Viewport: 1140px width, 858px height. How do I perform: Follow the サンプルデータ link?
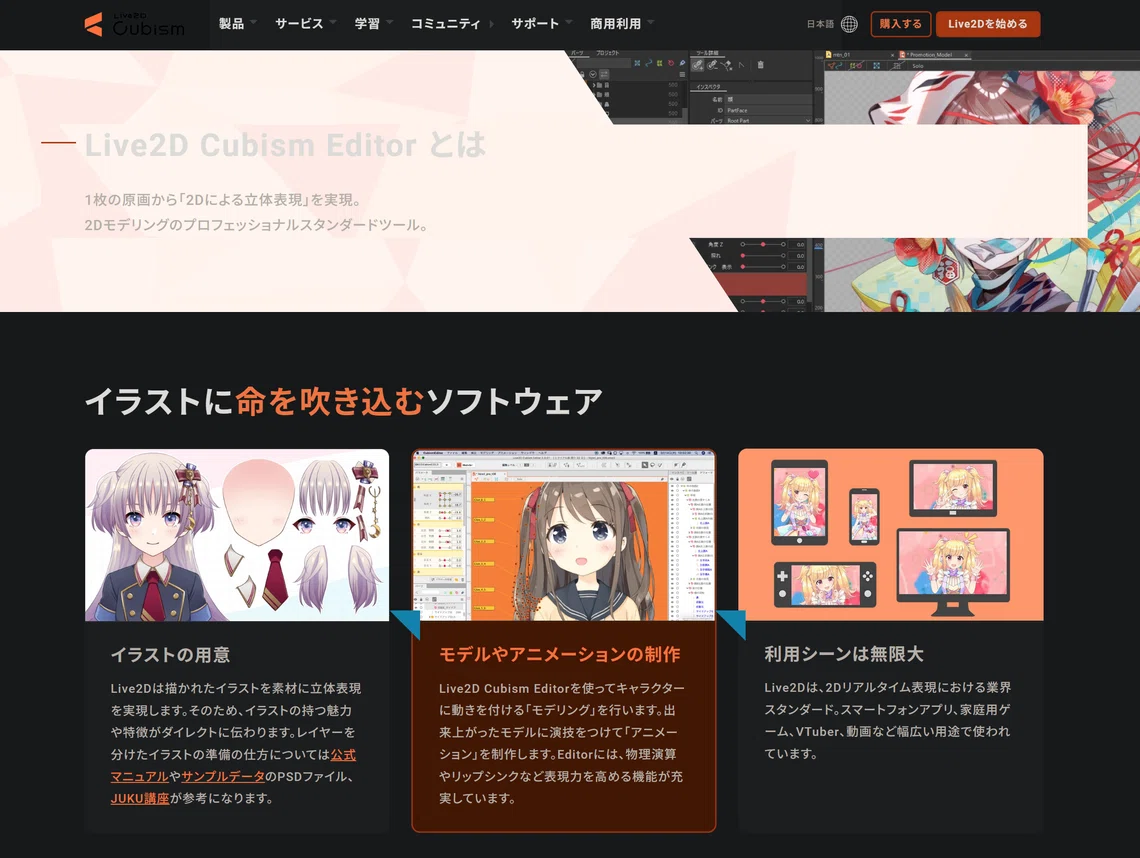click(222, 777)
